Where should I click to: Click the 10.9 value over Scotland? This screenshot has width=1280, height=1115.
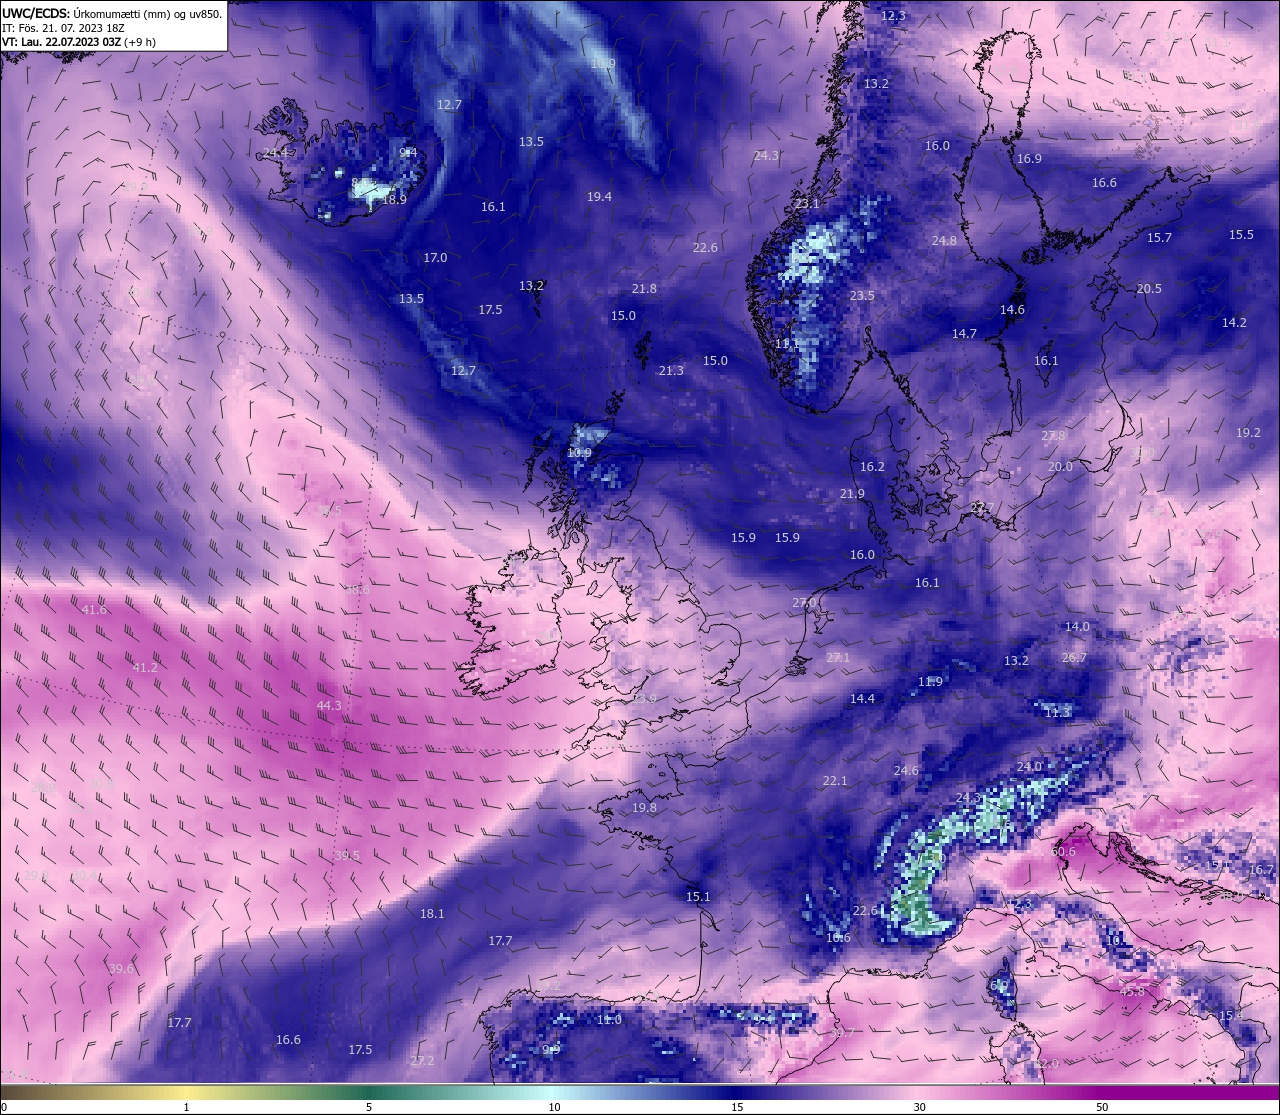pyautogui.click(x=579, y=452)
